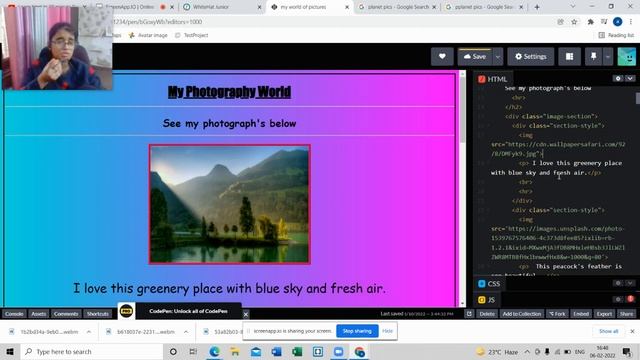Image resolution: width=640 pixels, height=360 pixels.
Task: Expand the HTML editor options chevron
Action: tap(630, 78)
